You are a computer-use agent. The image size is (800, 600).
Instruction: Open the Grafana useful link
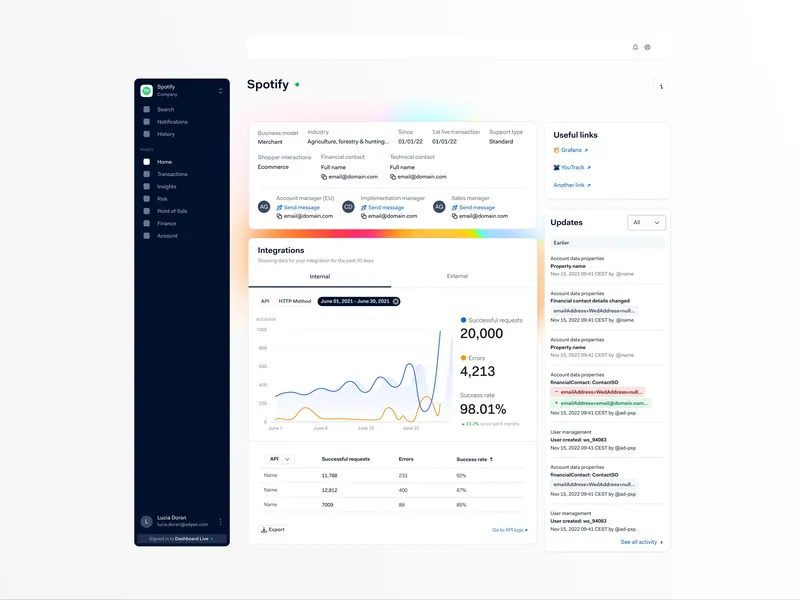pyautogui.click(x=571, y=150)
